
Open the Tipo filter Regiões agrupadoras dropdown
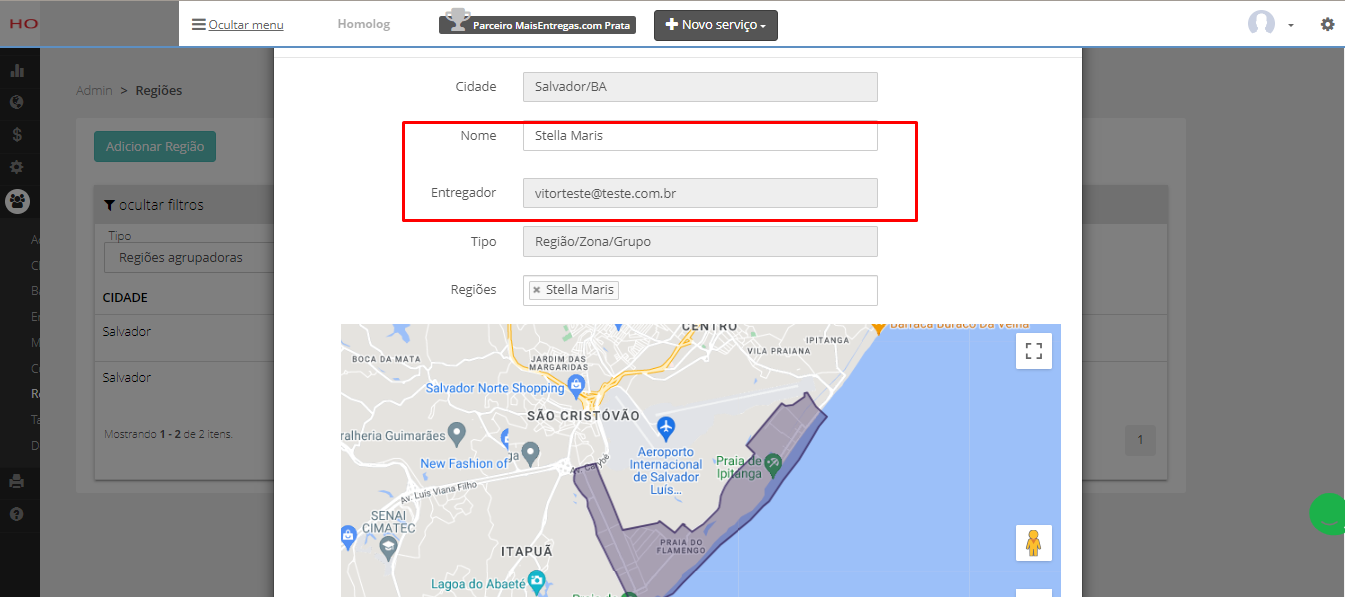point(188,258)
